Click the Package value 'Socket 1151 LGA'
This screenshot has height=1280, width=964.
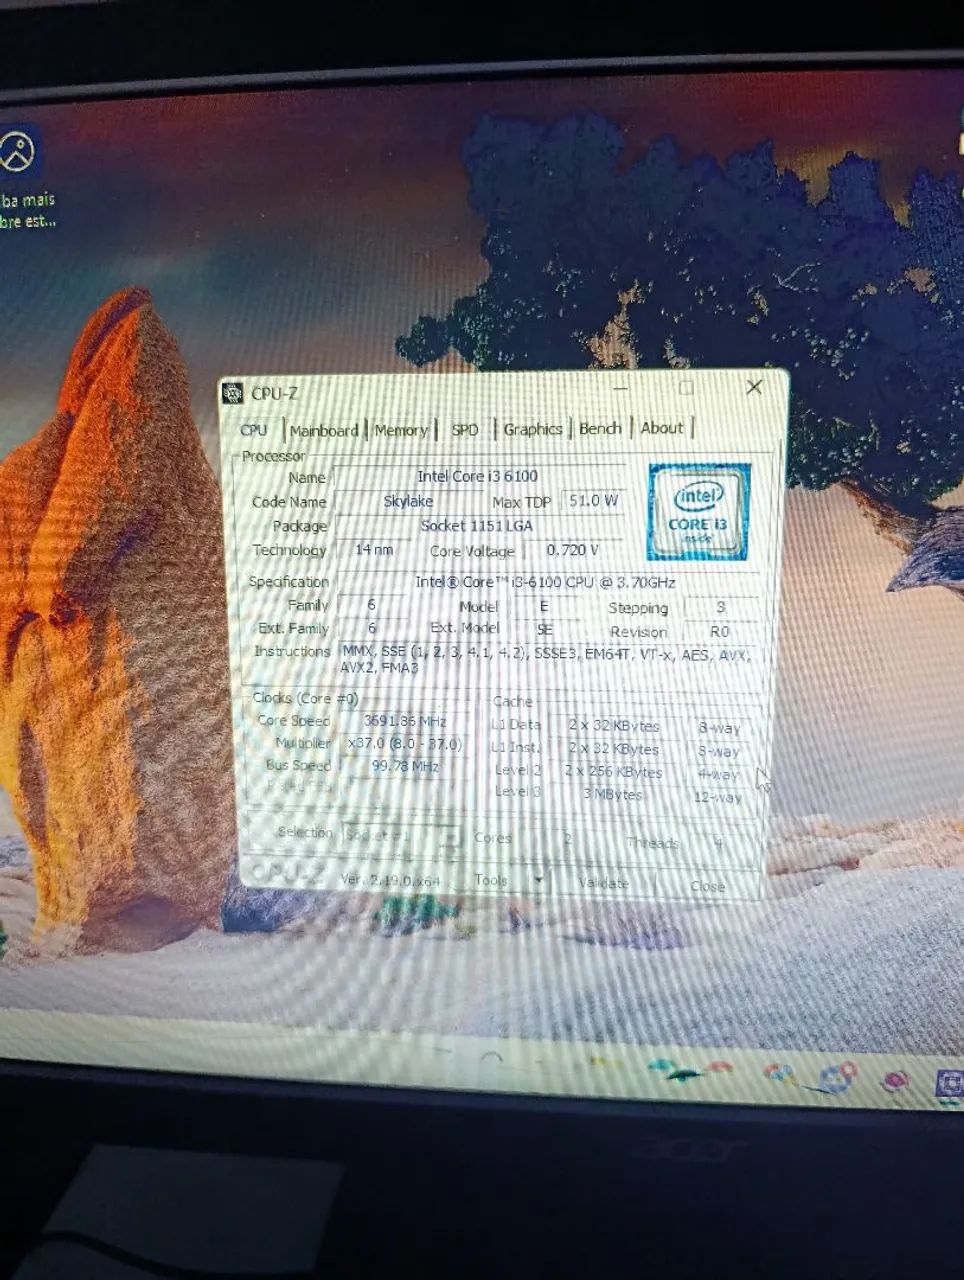click(x=478, y=525)
